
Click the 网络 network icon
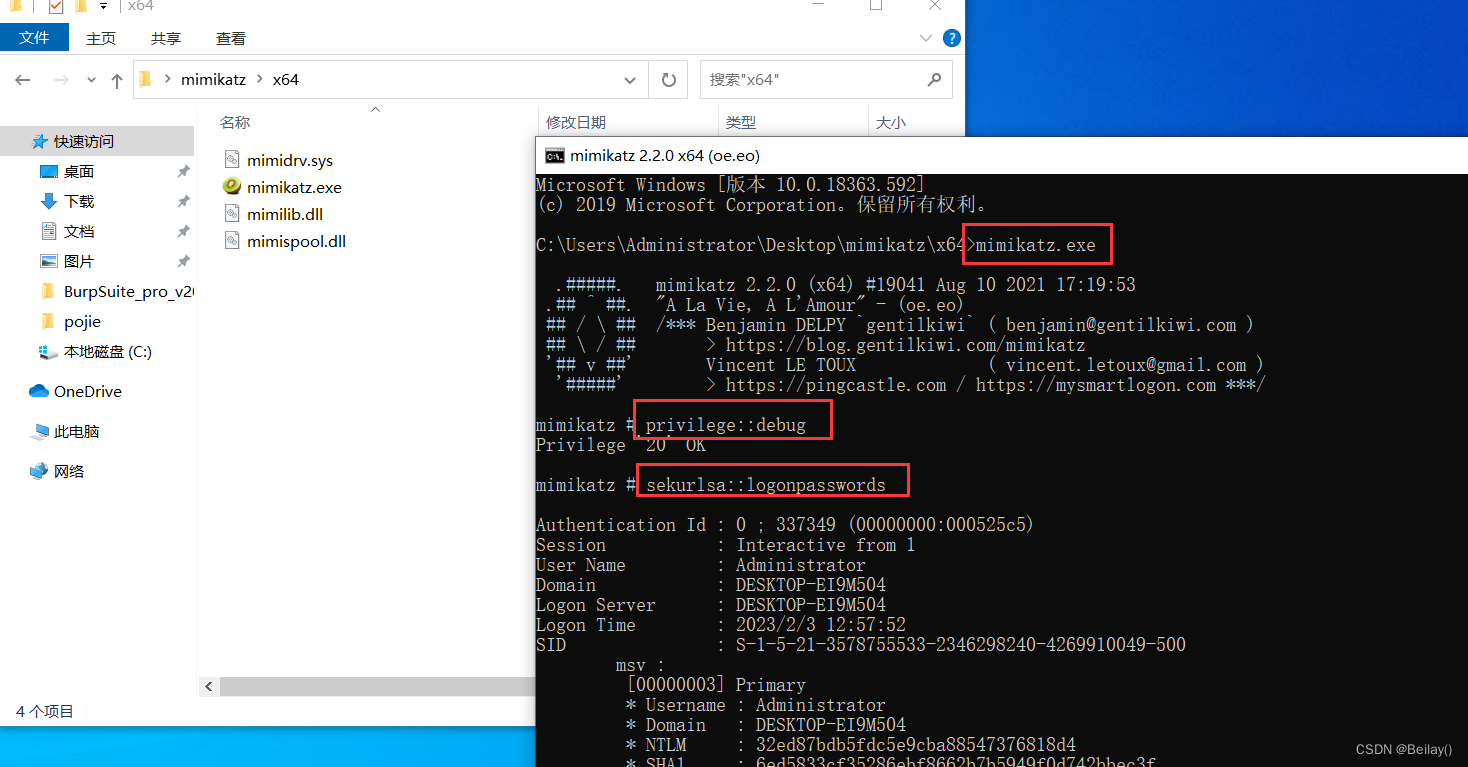(x=39, y=471)
